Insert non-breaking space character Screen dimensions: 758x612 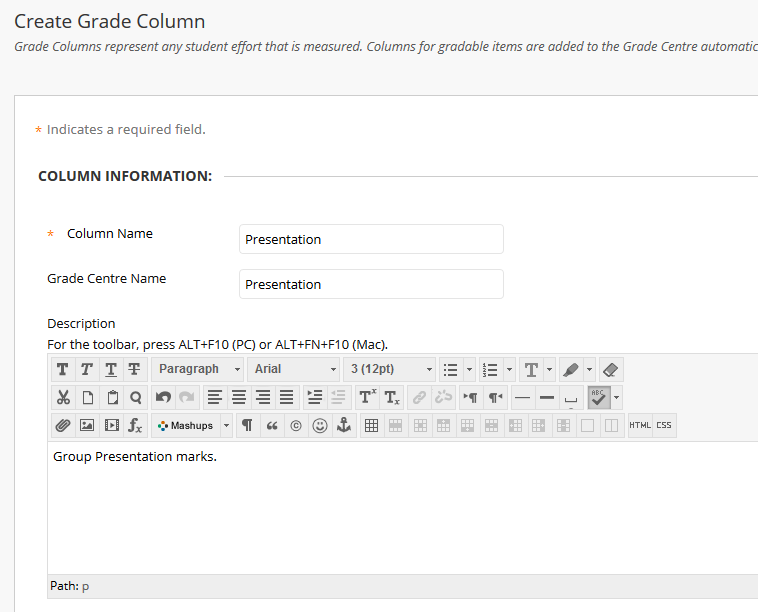click(571, 398)
